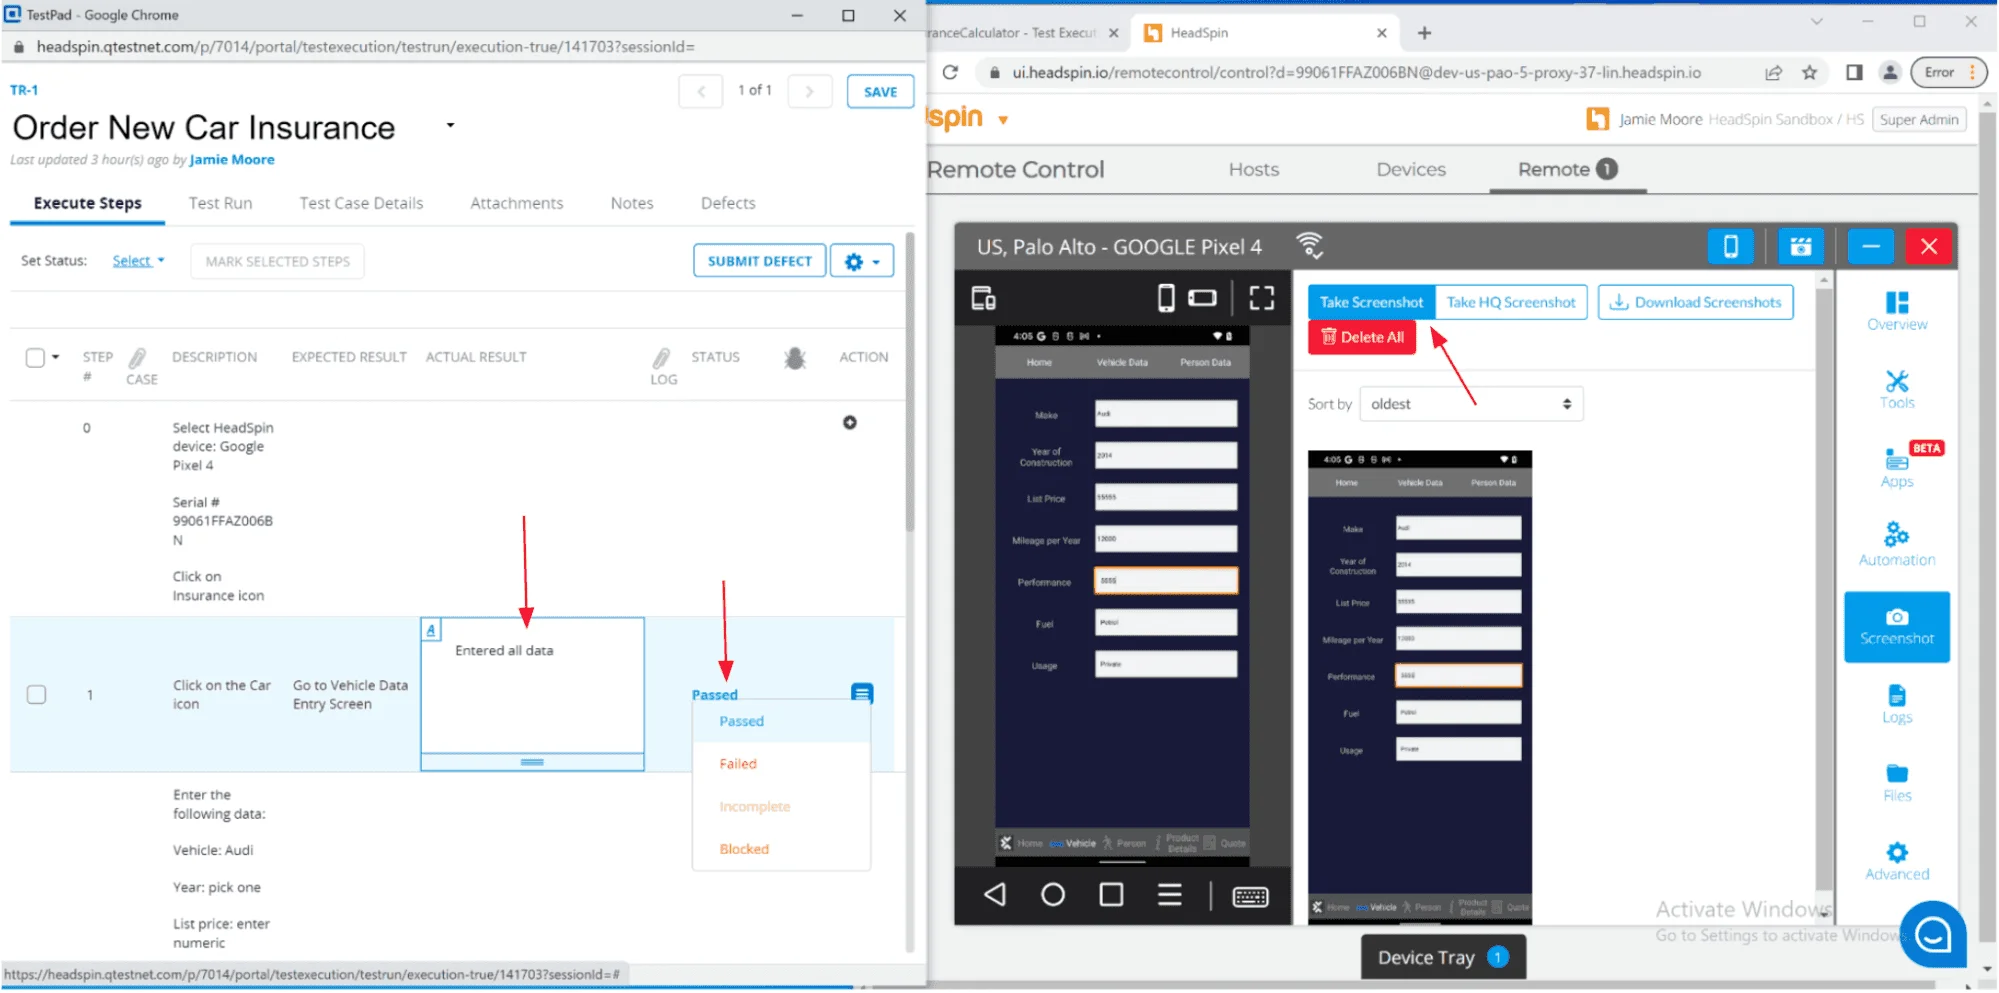Click the red Delete All button
1999x993 pixels.
[1361, 337]
